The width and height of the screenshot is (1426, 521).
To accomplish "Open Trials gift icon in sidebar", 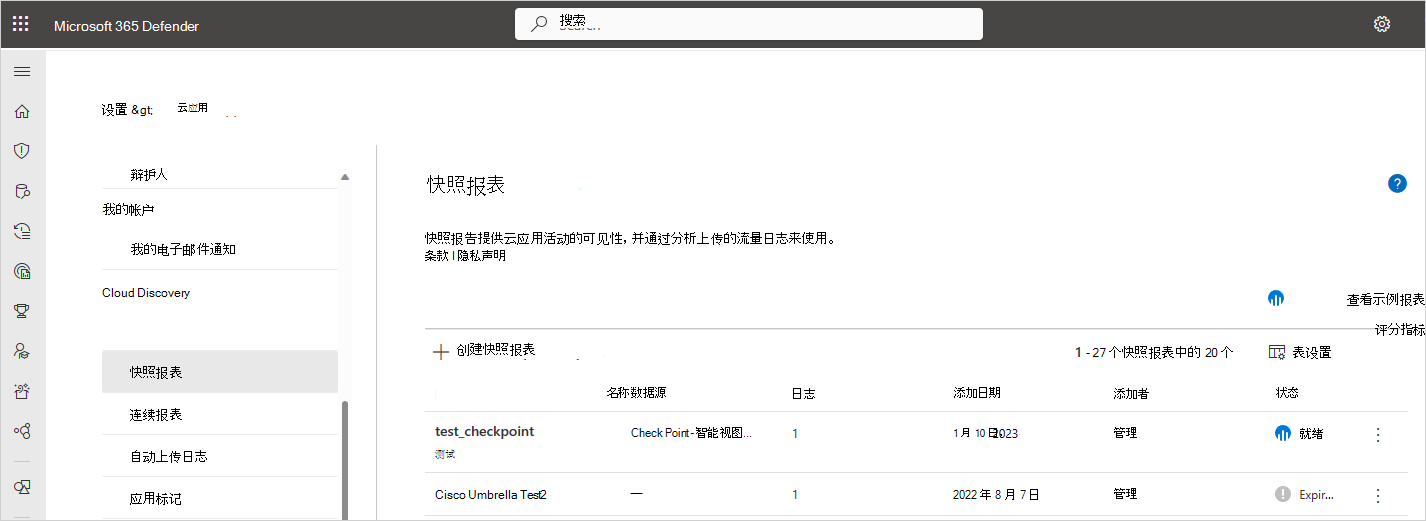I will point(21,391).
